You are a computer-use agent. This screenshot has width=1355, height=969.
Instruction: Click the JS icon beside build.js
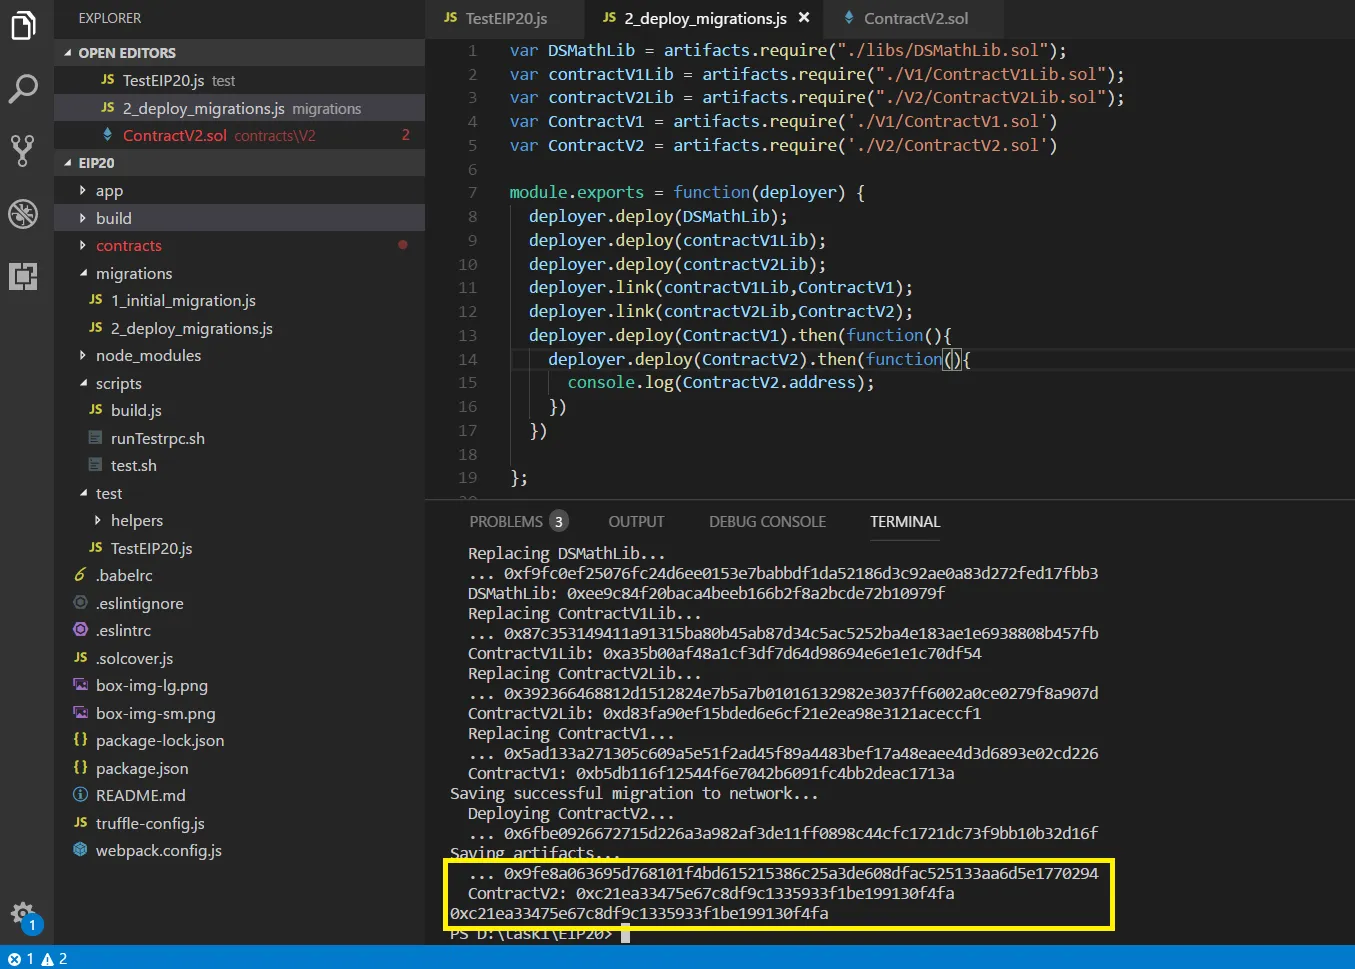tap(96, 410)
